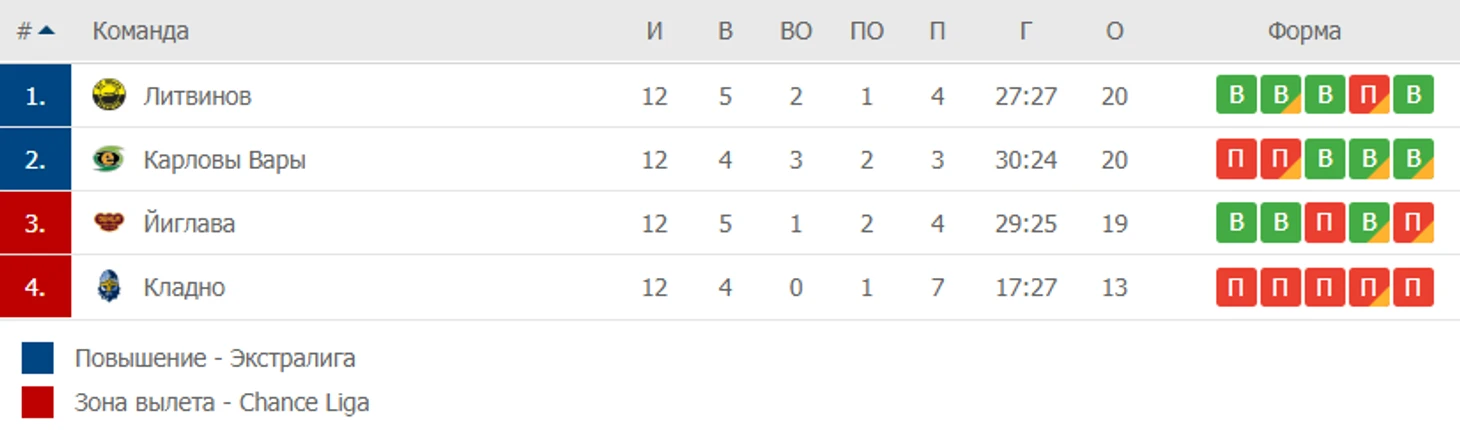Sort by the Г goals column header

tap(1026, 31)
